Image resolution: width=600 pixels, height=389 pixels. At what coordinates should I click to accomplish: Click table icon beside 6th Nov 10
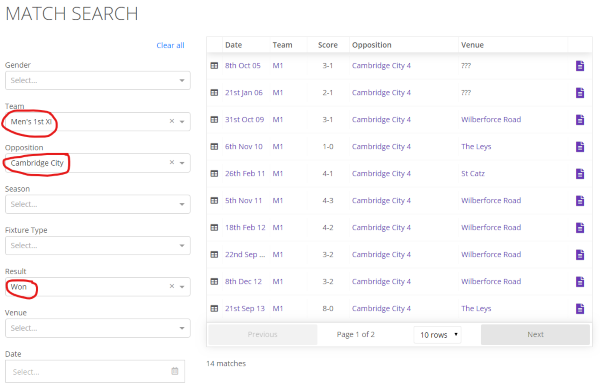tap(214, 146)
